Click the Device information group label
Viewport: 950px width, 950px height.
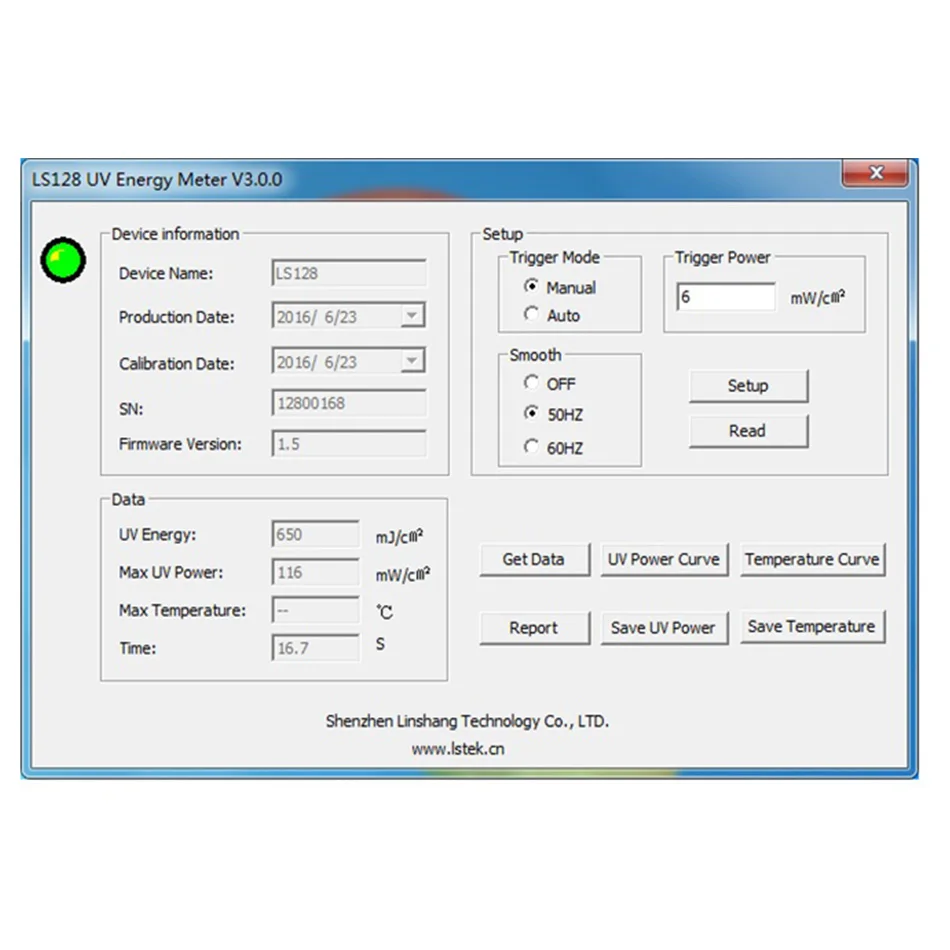176,234
